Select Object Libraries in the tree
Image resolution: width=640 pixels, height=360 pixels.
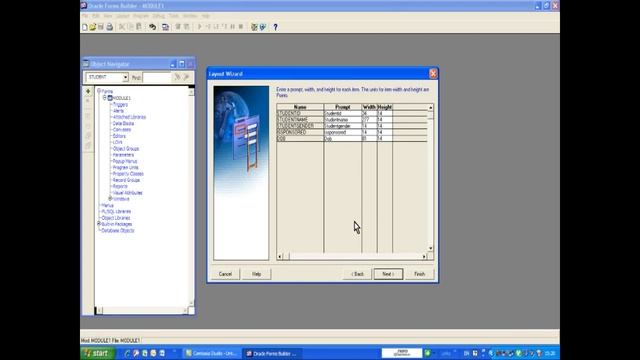(x=116, y=218)
